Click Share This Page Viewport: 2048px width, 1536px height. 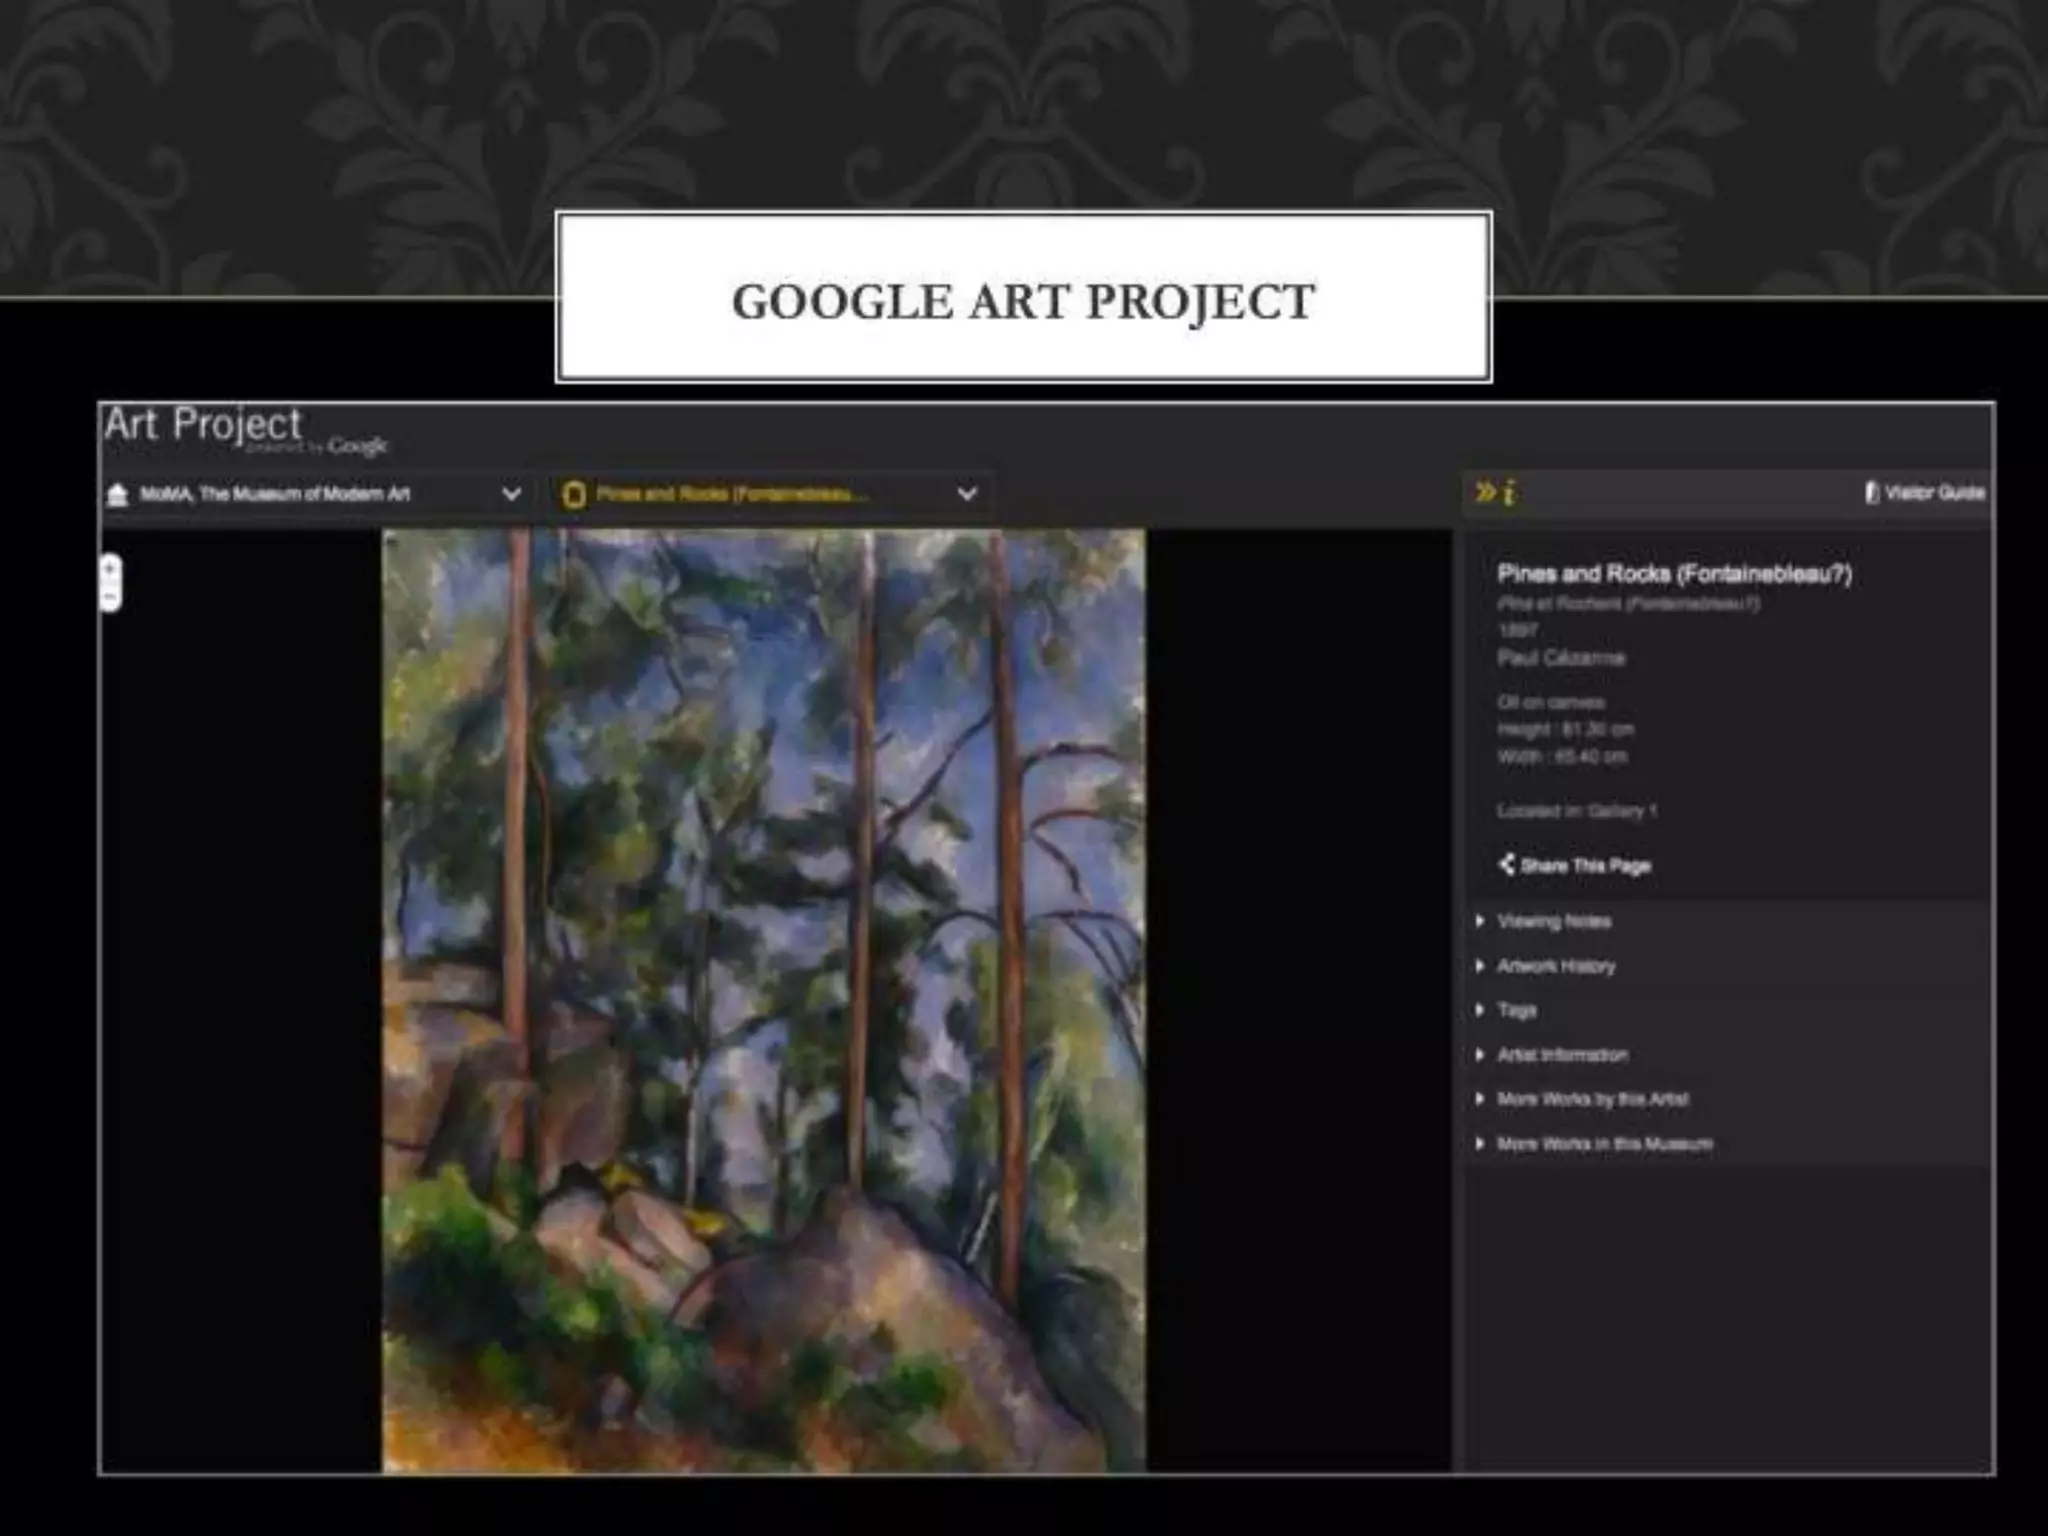click(1575, 865)
